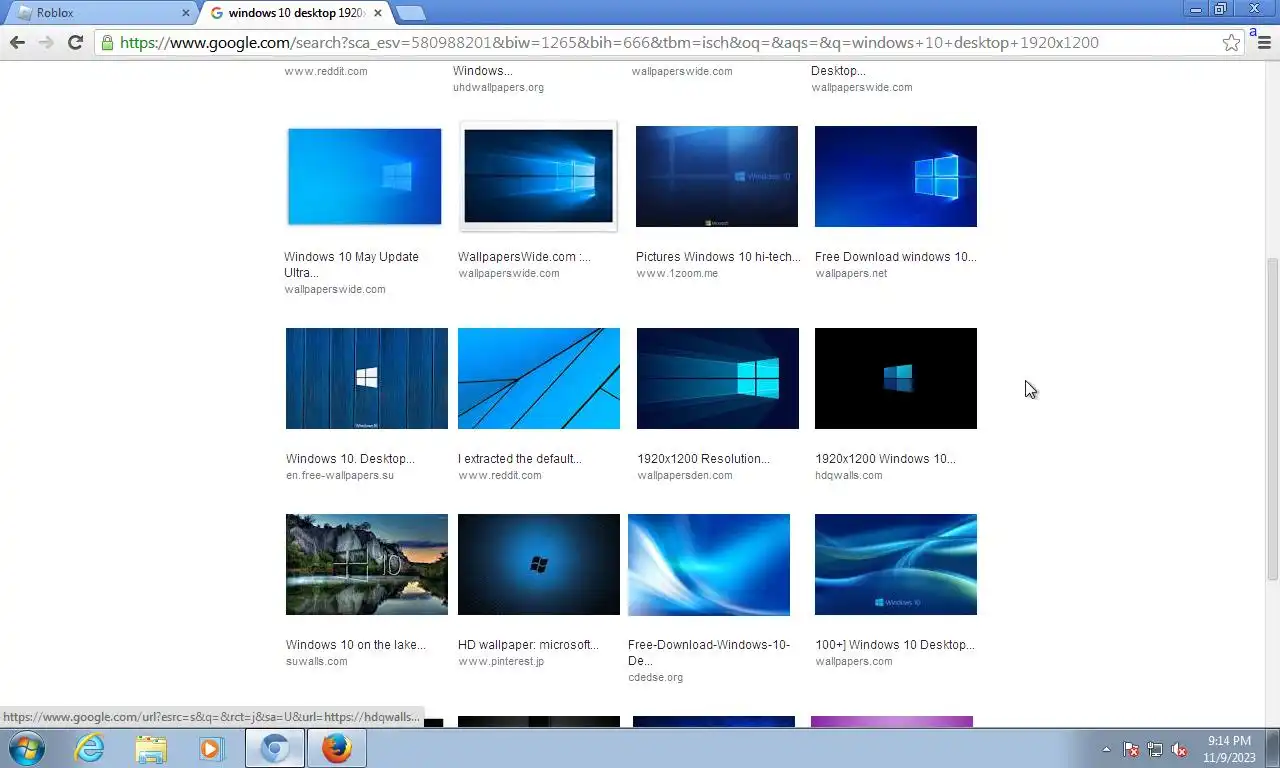The width and height of the screenshot is (1280, 768).
Task: Open the cdedse.org blue waves thumbnail
Action: tap(709, 564)
